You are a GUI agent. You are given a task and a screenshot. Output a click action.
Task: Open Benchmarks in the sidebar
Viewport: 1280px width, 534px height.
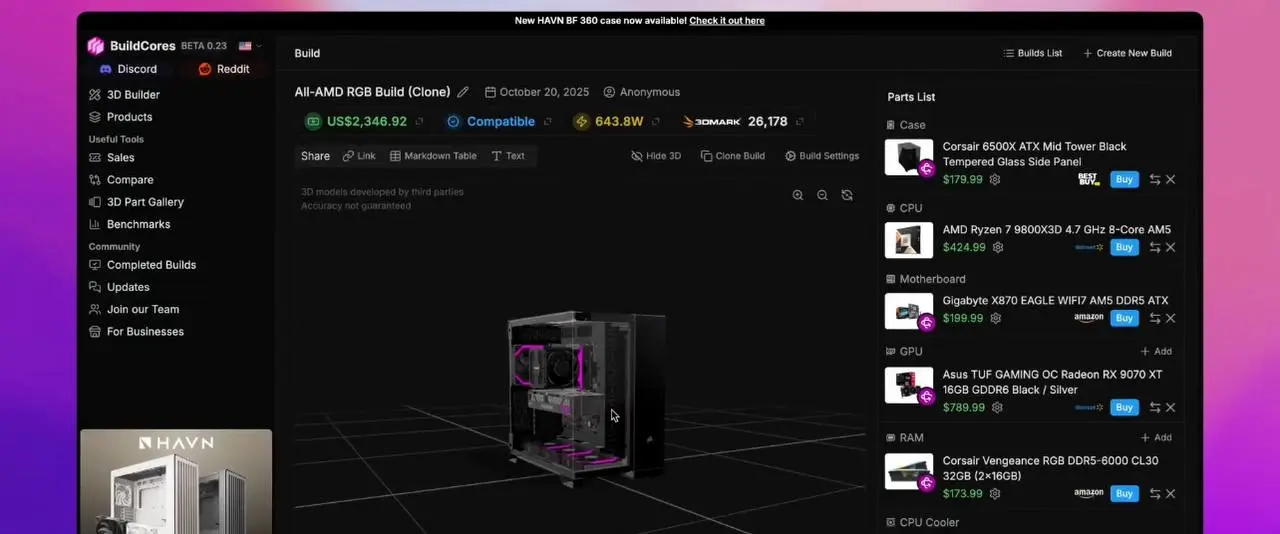click(129, 224)
